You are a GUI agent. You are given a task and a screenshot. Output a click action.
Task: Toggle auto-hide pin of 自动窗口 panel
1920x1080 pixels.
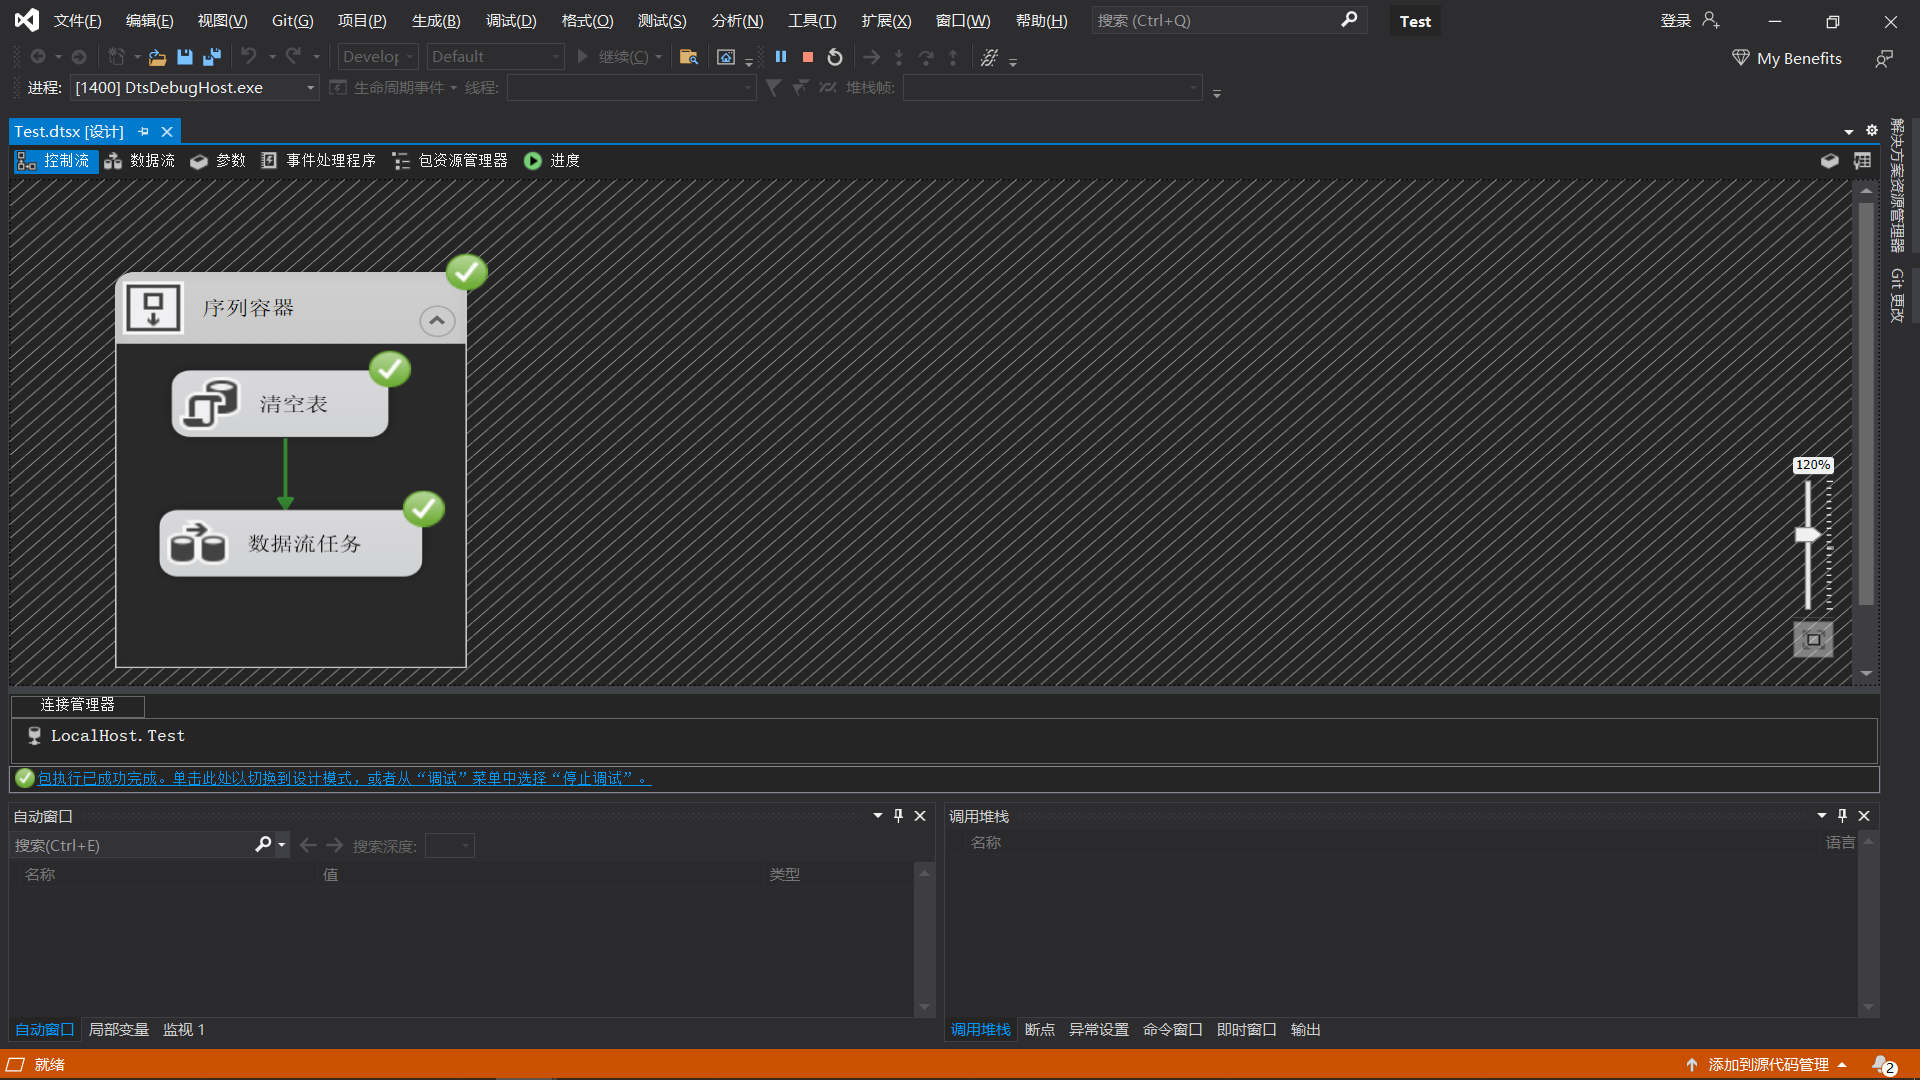(x=898, y=816)
